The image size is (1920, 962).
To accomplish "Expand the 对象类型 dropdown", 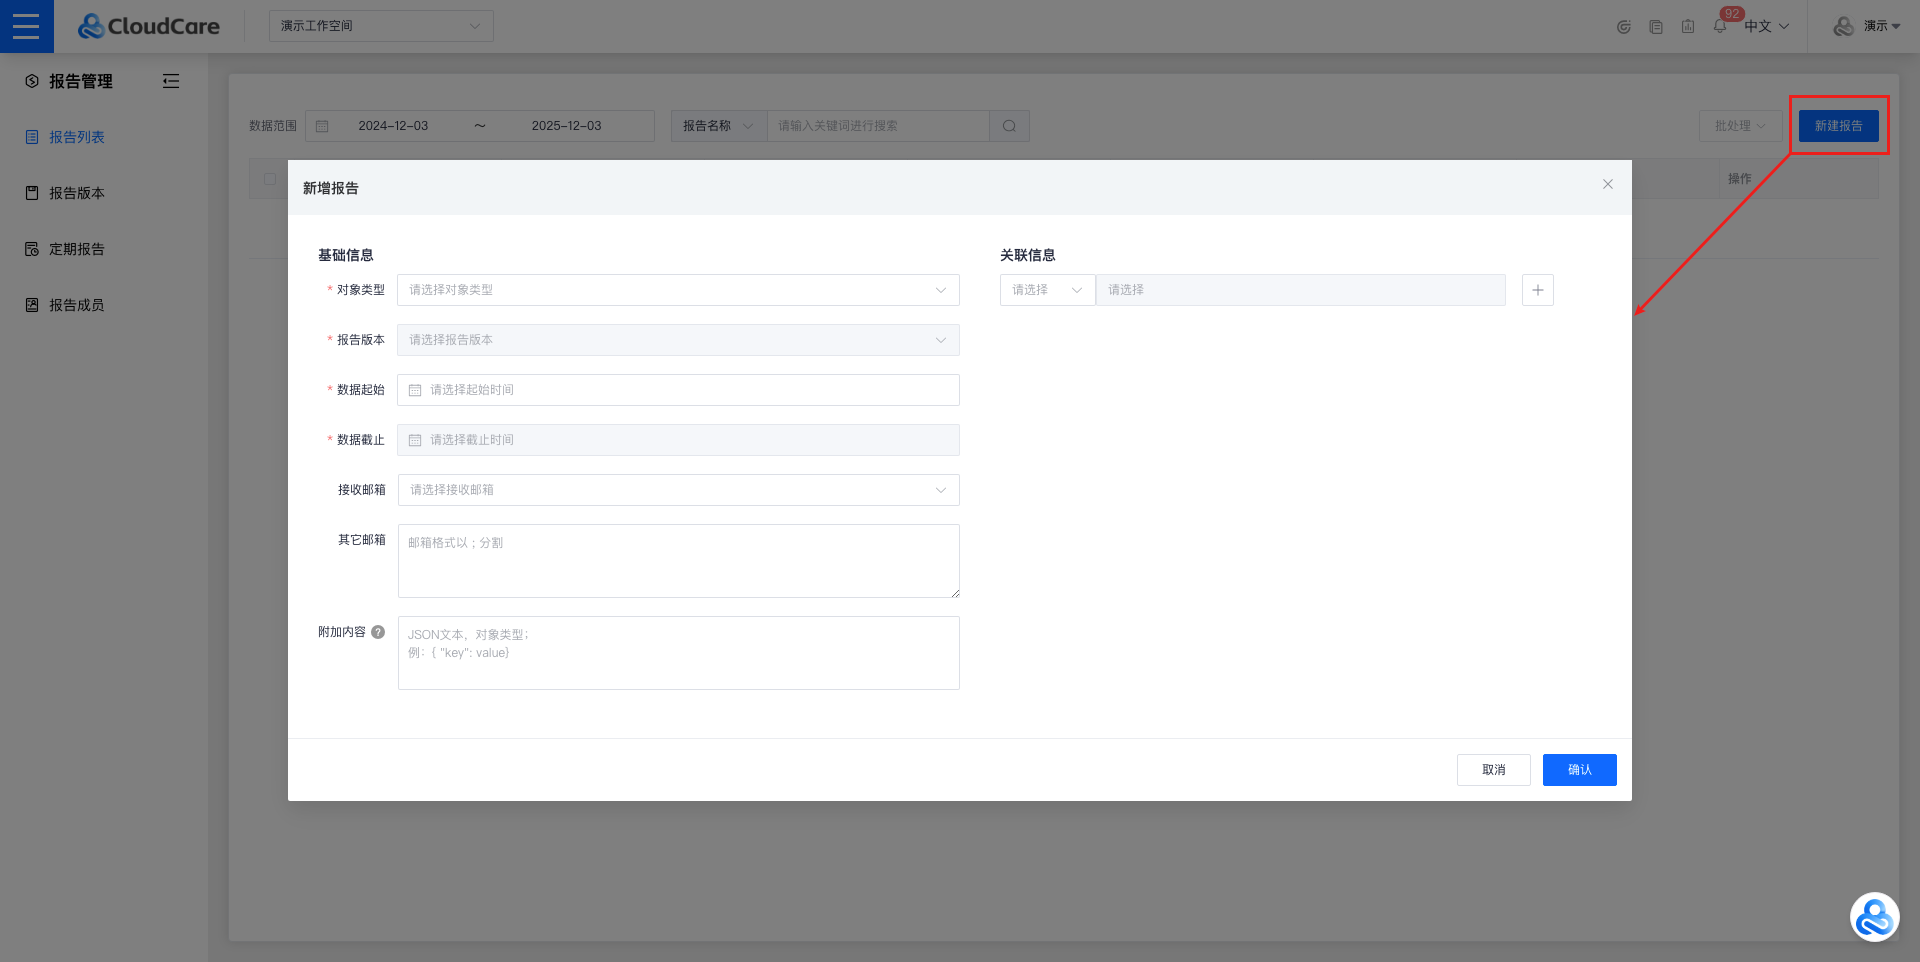I will click(x=678, y=290).
